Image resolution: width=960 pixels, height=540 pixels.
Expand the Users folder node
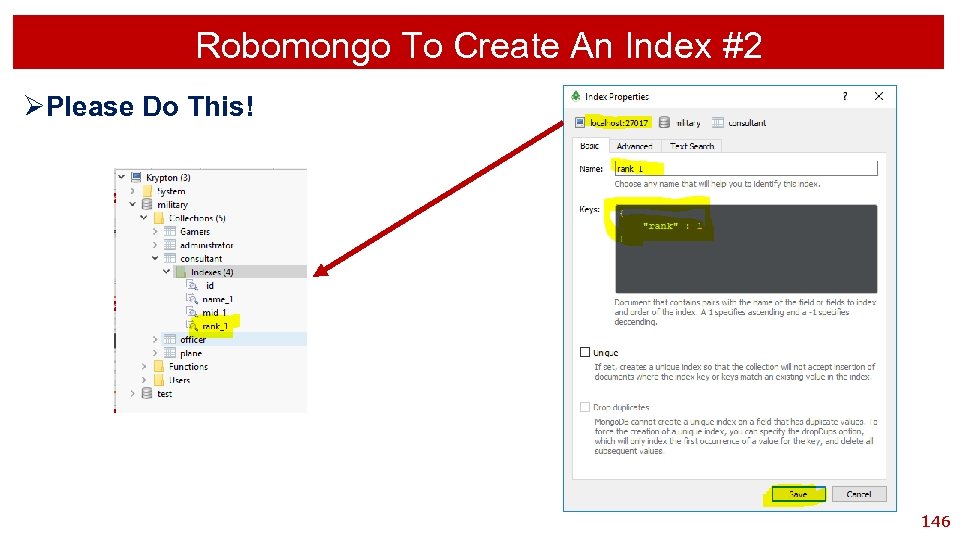tap(144, 380)
